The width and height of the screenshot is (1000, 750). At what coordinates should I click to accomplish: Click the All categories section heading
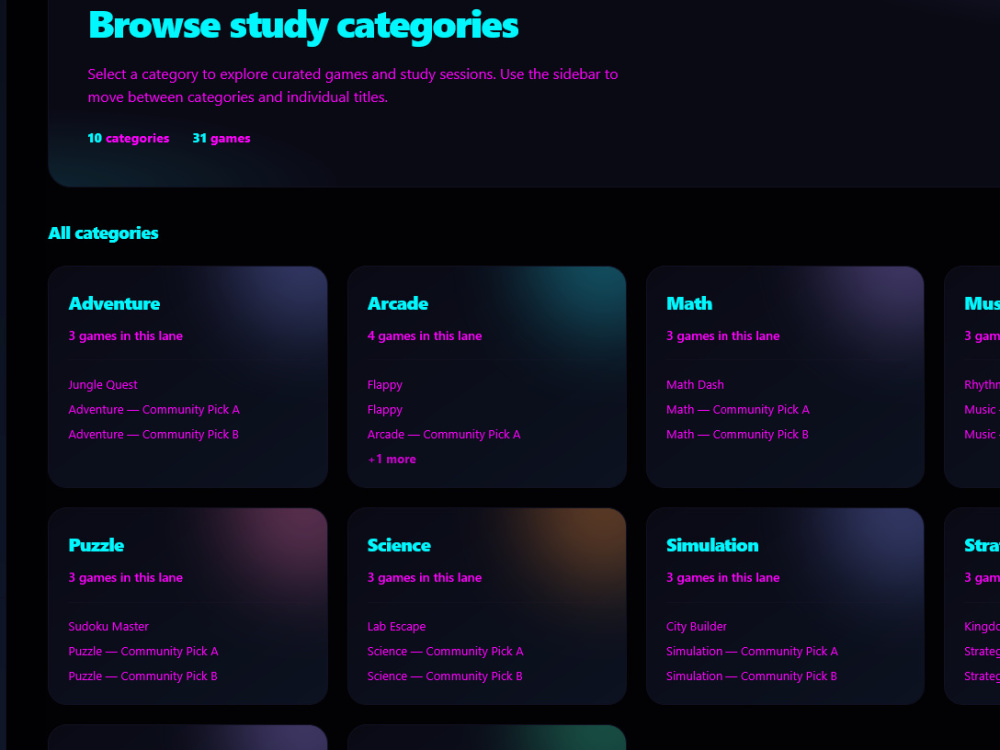103,233
